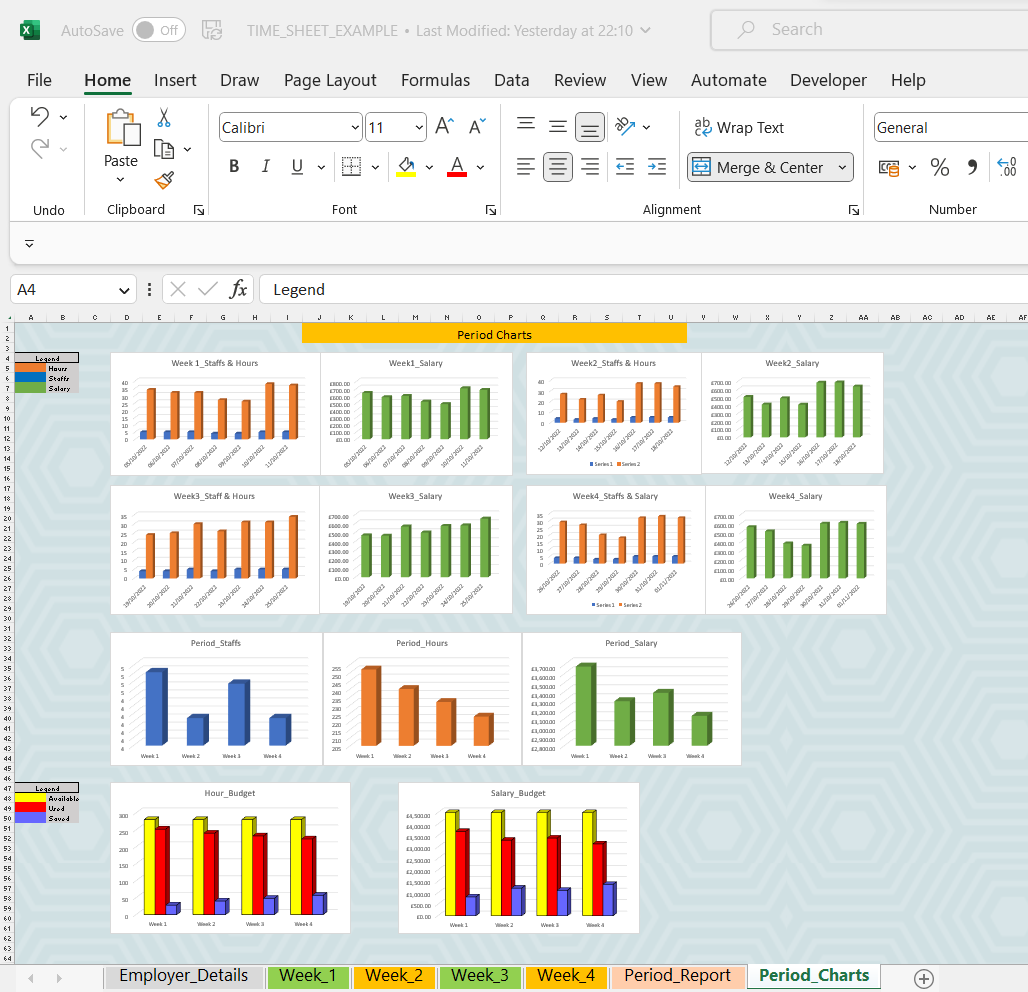Image resolution: width=1028 pixels, height=992 pixels.
Task: Apply Percent number style
Action: click(x=939, y=167)
